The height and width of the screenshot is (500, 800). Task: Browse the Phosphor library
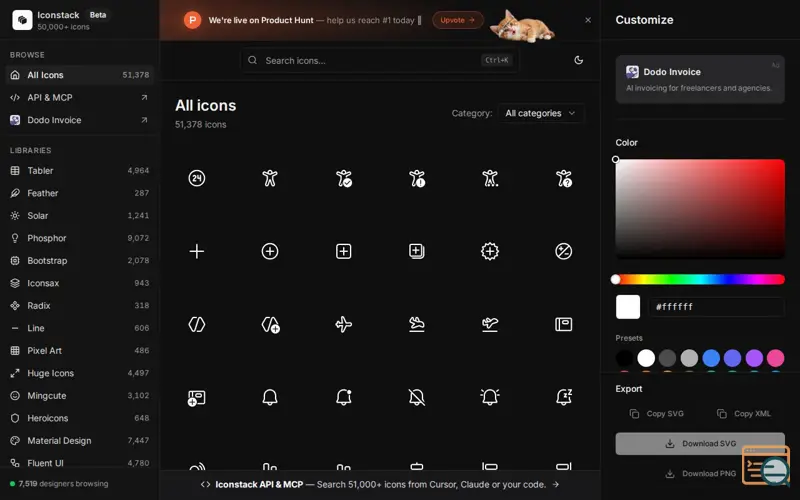tap(80, 238)
